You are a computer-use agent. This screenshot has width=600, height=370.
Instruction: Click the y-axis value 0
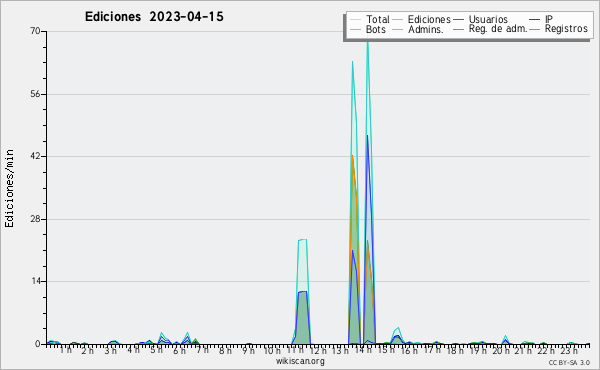[38, 344]
